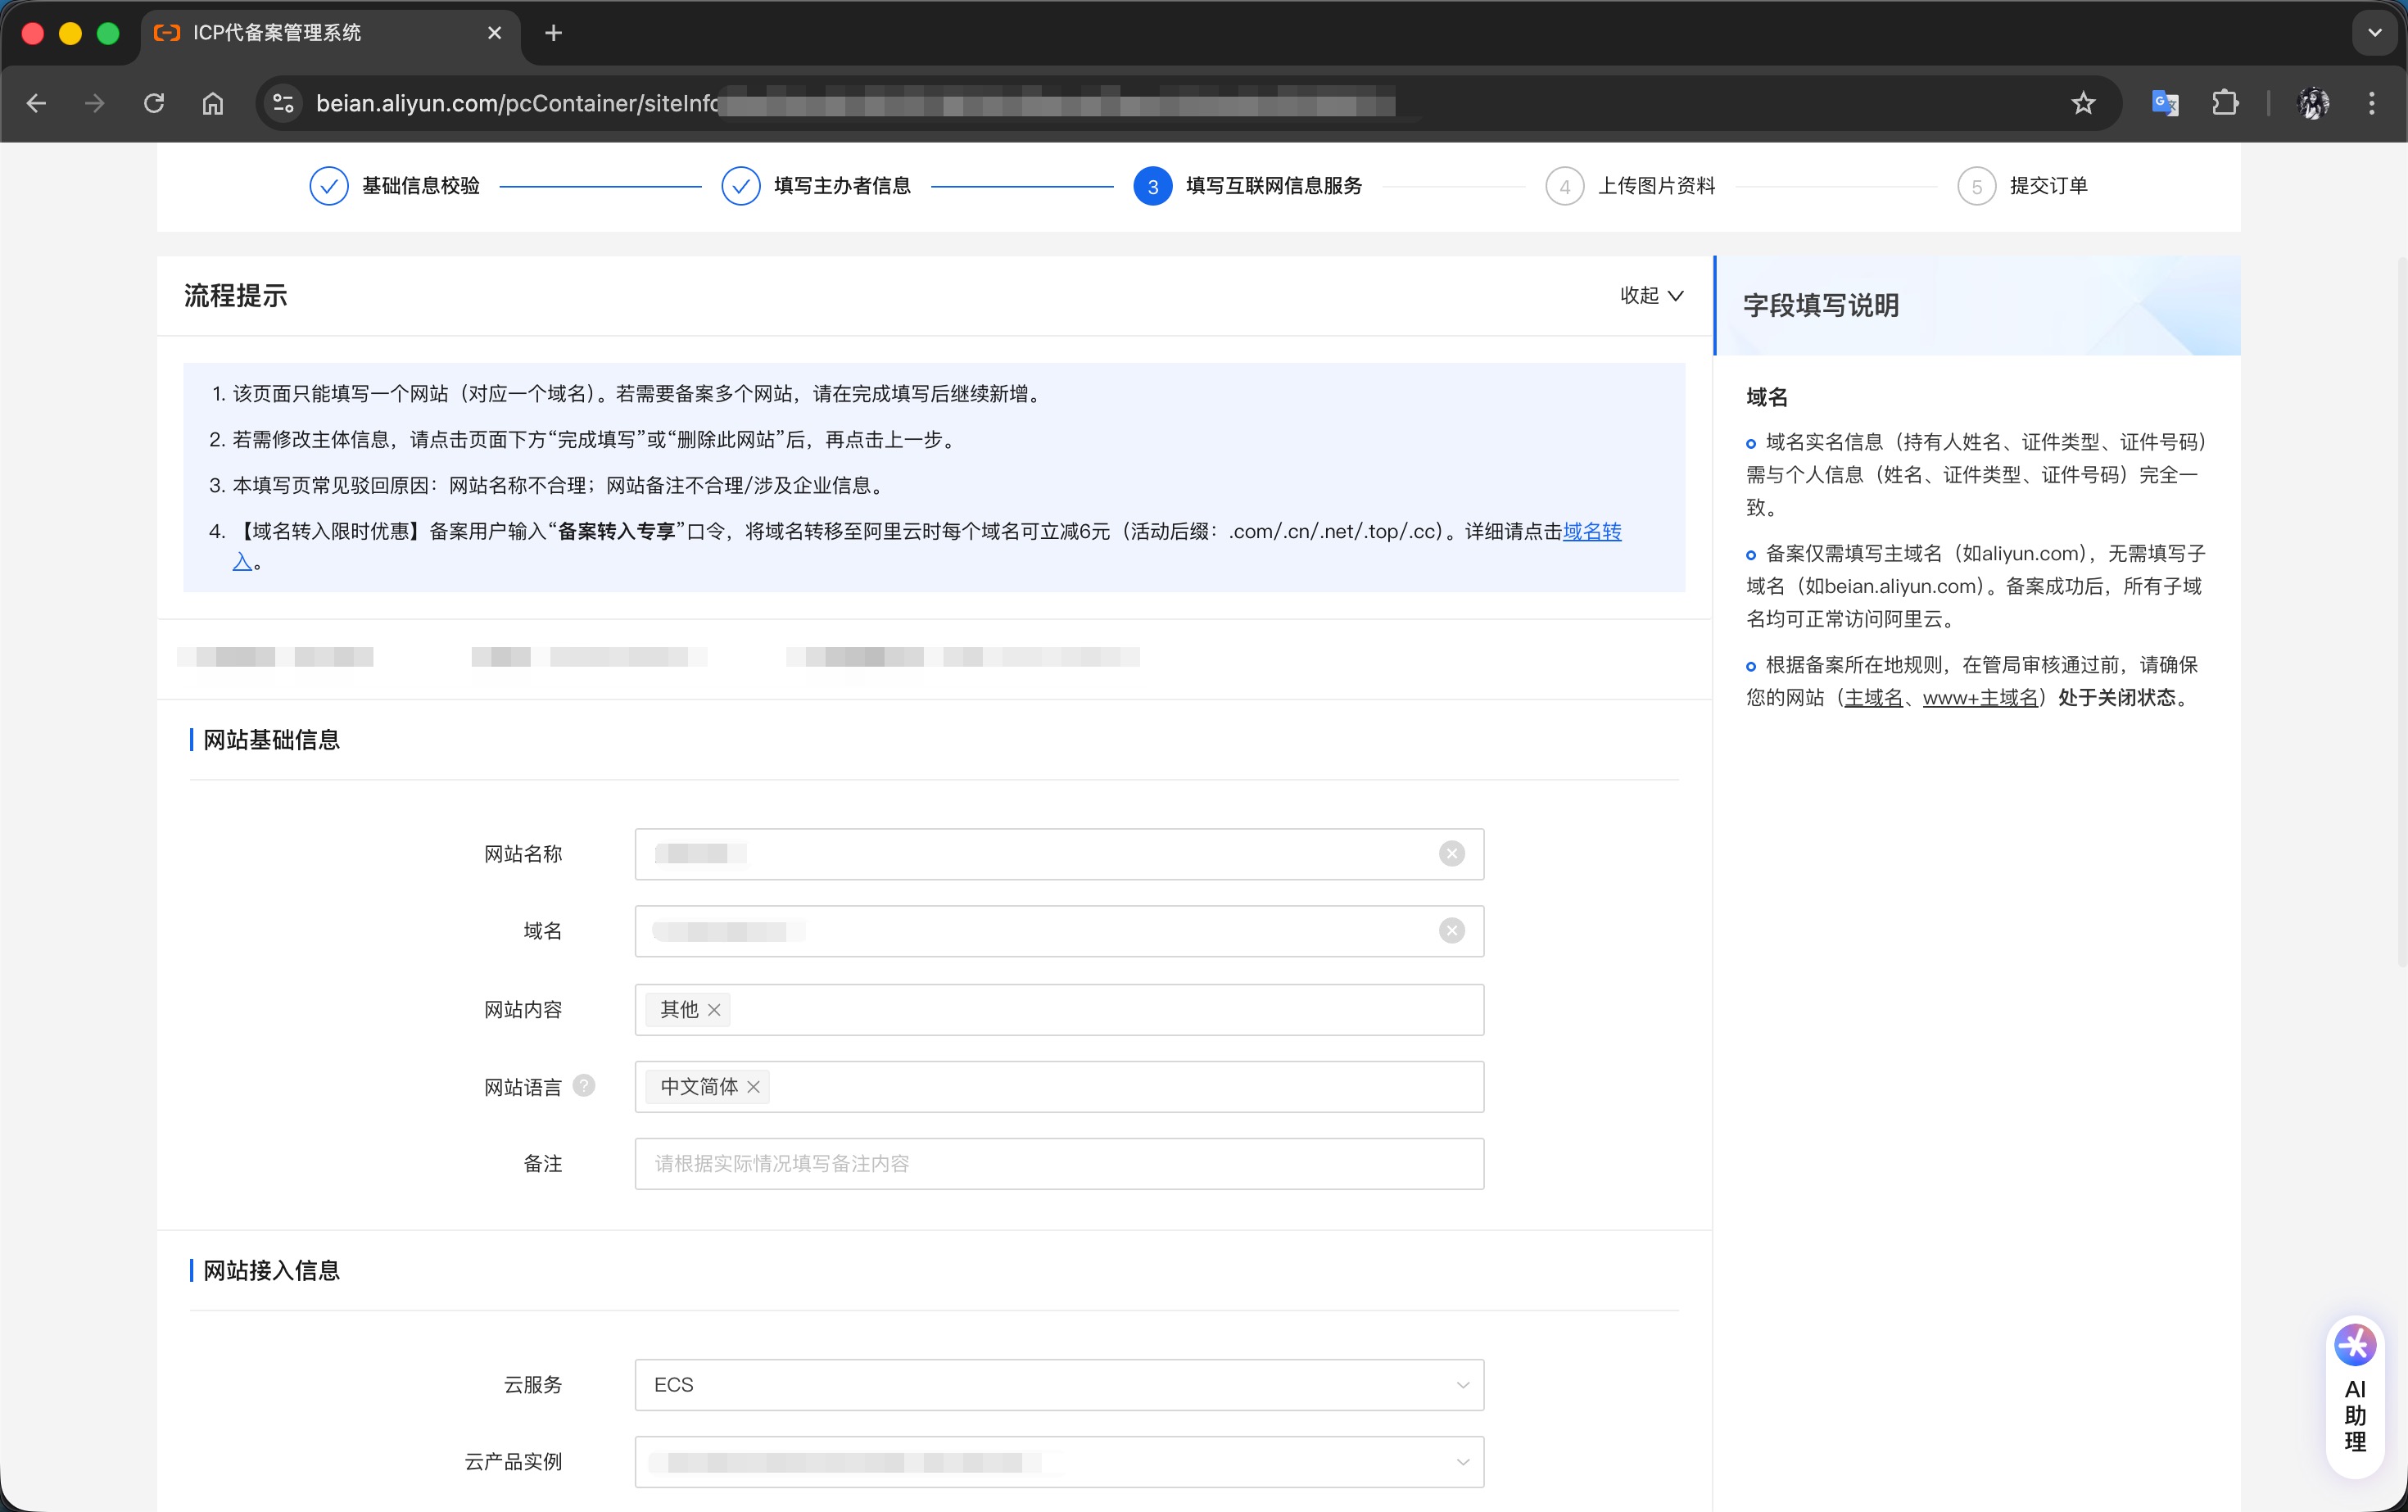Image resolution: width=2408 pixels, height=1512 pixels.
Task: Clear the 网站名称 field with X icon
Action: point(1451,854)
